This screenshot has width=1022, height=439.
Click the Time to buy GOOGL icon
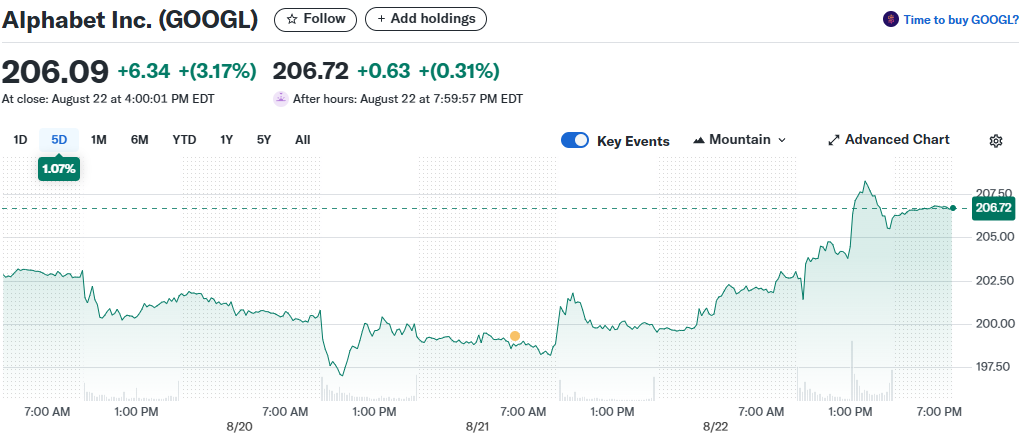(890, 20)
